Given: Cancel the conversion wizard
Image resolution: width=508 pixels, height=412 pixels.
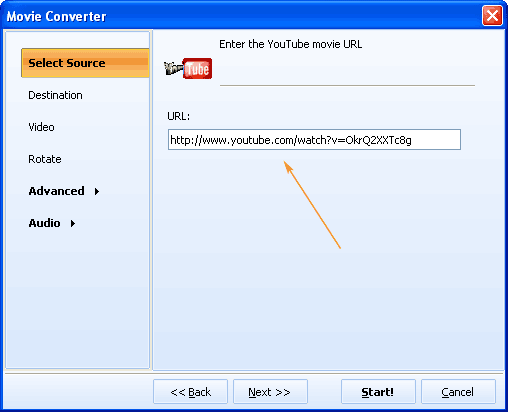Looking at the screenshot, I should [458, 392].
